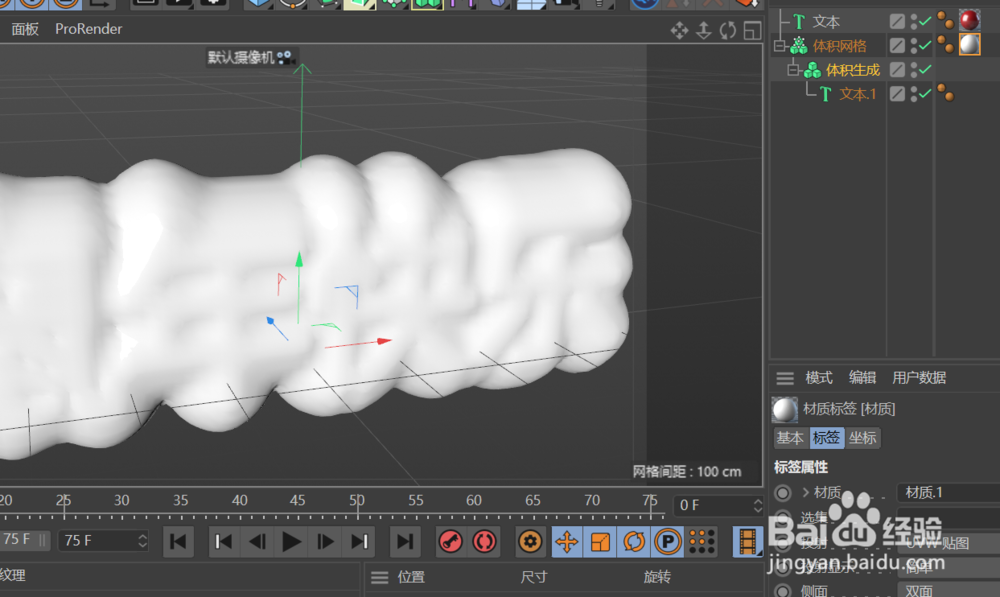Step forward one frame
The width and height of the screenshot is (1000, 597).
[x=325, y=542]
